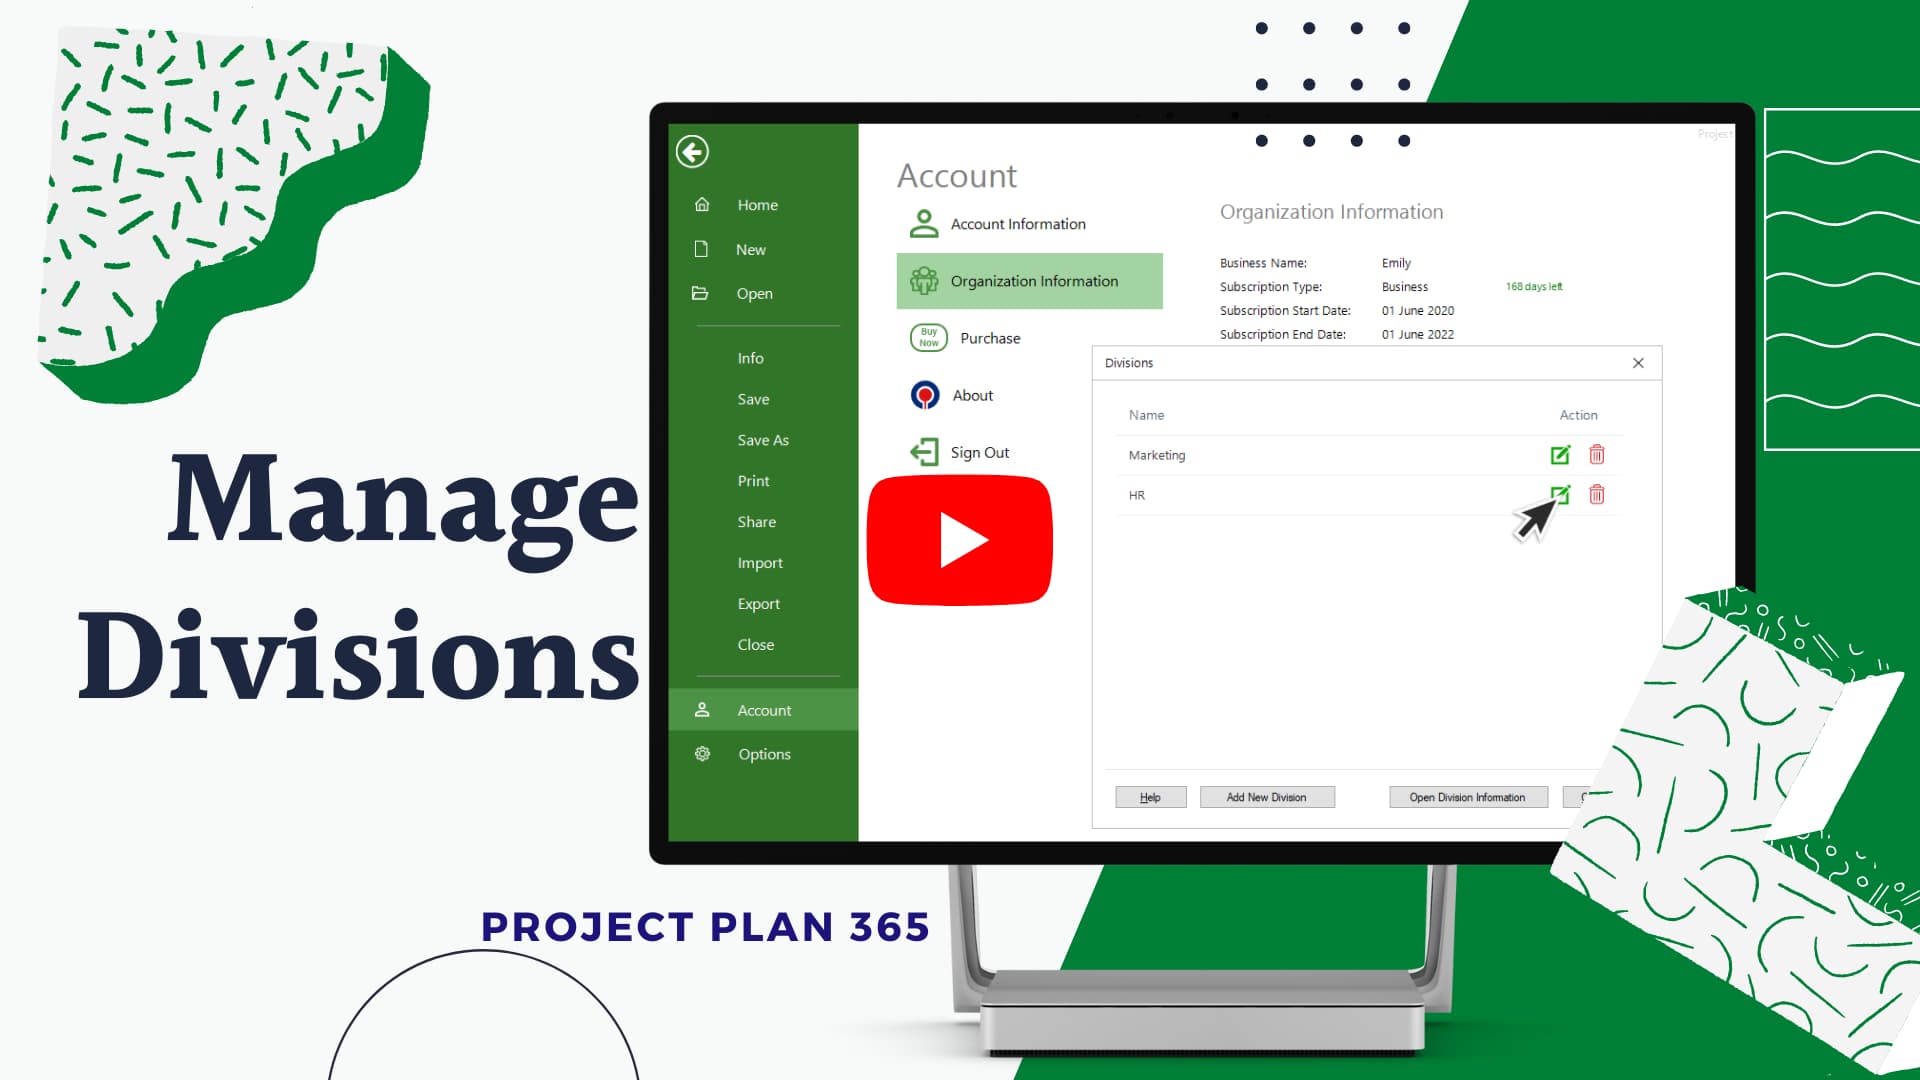Click the Options sidebar item

[765, 753]
